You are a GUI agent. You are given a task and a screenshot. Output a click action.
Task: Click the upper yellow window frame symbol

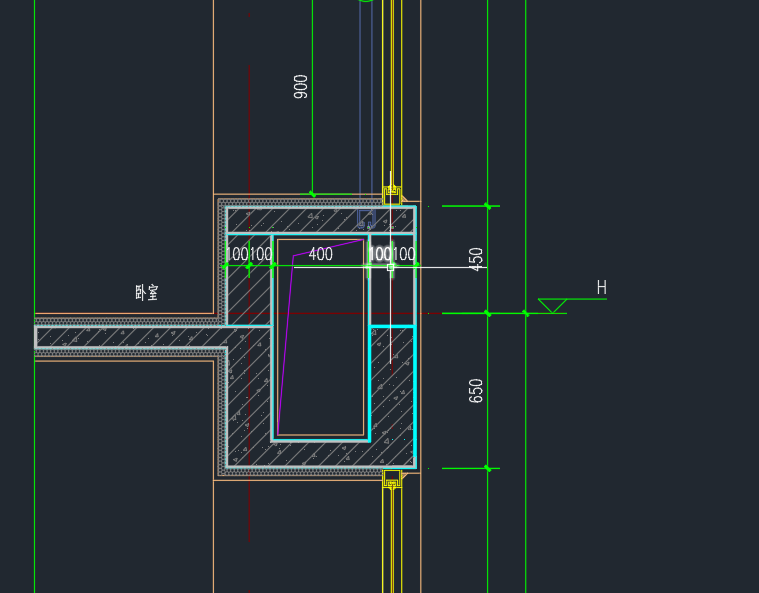[392, 194]
